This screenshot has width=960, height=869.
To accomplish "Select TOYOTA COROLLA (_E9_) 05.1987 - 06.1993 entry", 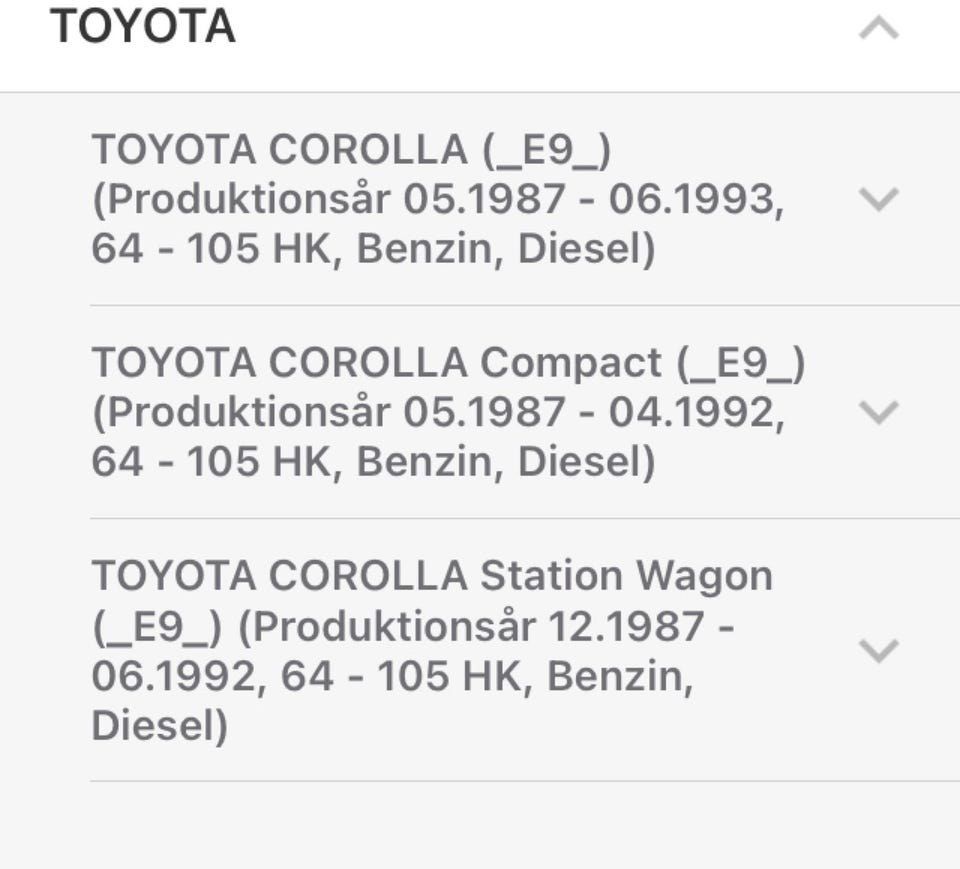I will 438,199.
